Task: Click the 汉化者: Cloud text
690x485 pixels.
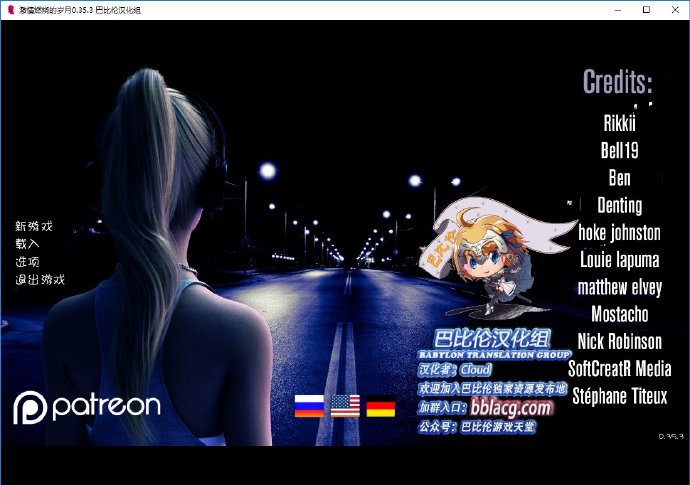Action: 455,369
